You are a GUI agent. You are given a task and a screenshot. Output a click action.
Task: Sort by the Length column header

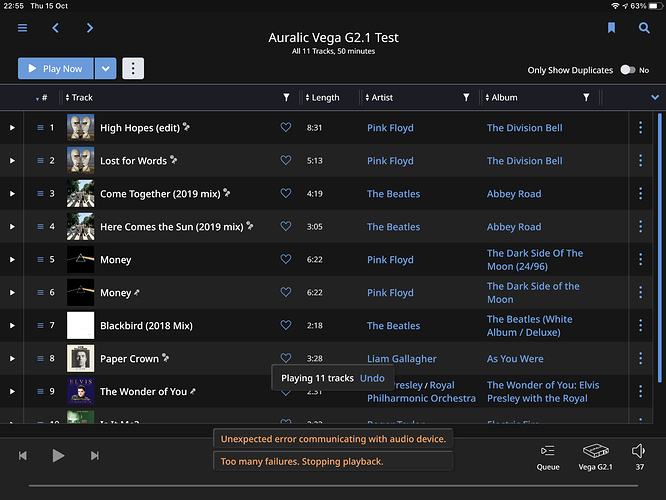[x=322, y=98]
